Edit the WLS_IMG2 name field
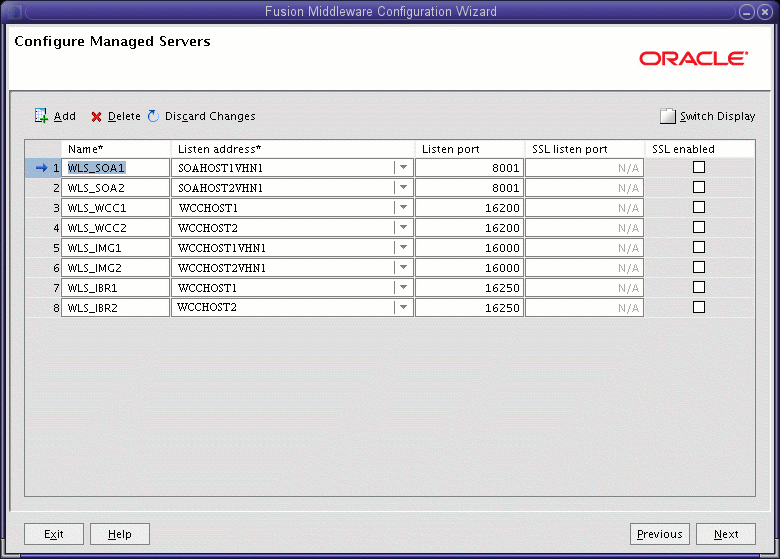780x559 pixels. point(115,268)
